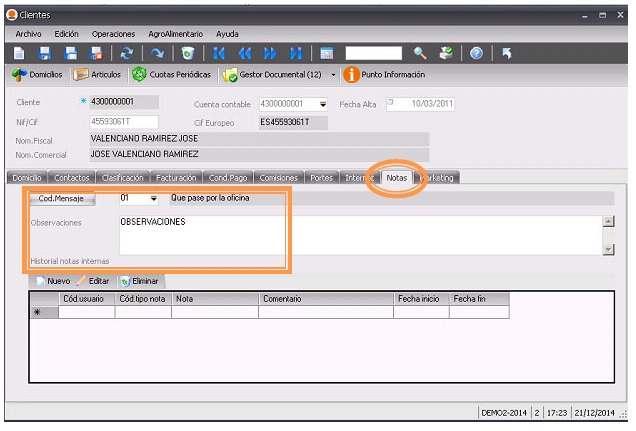The width and height of the screenshot is (636, 431).
Task: Expand the Gestor Documental dropdown arrow
Action: click(x=333, y=75)
